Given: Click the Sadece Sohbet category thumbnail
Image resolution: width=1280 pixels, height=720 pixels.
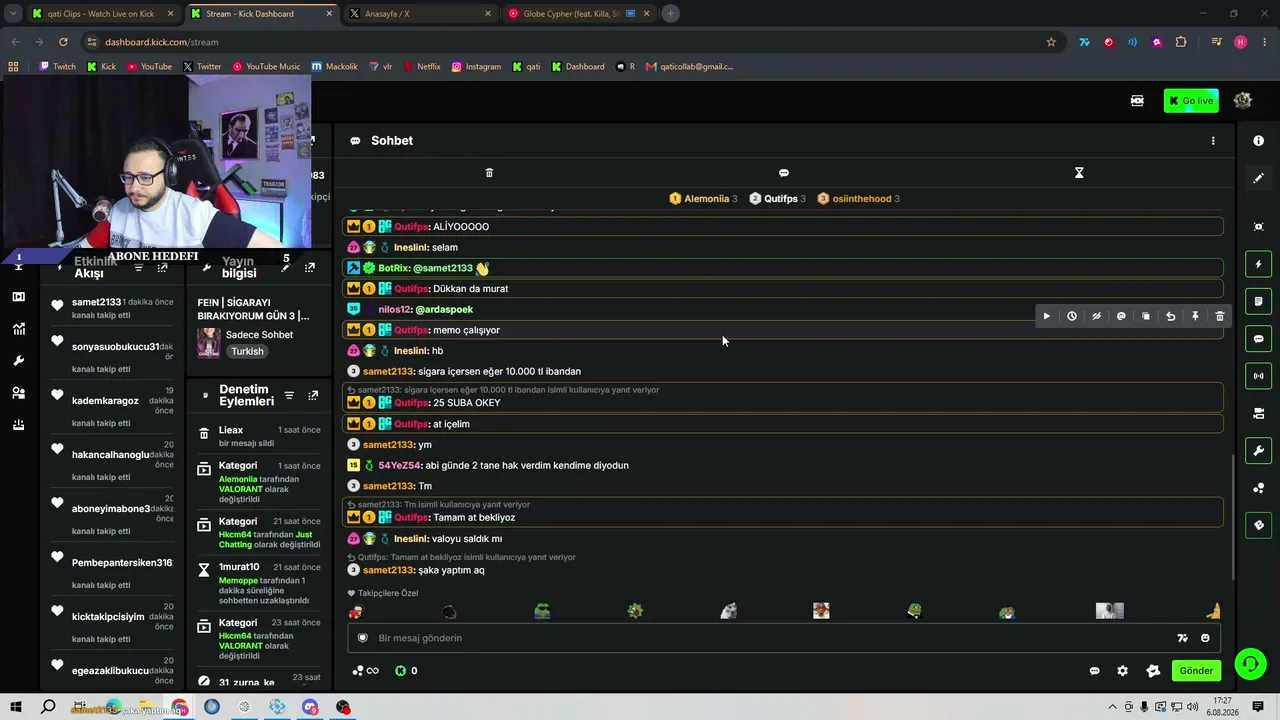Looking at the screenshot, I should (209, 342).
